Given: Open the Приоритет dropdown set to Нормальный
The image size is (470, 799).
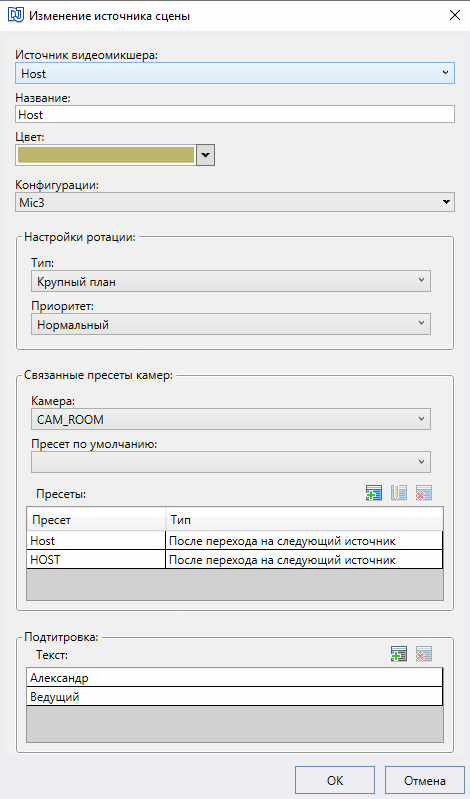Looking at the screenshot, I should click(x=231, y=324).
